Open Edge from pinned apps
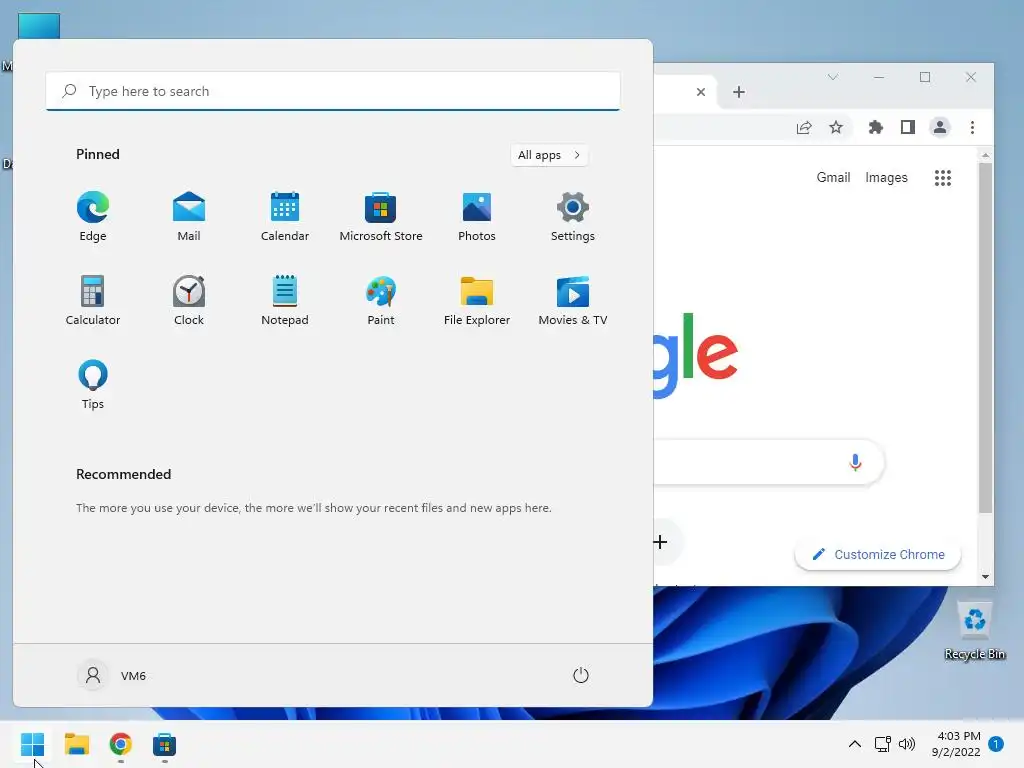Viewport: 1024px width, 768px height. [x=93, y=217]
